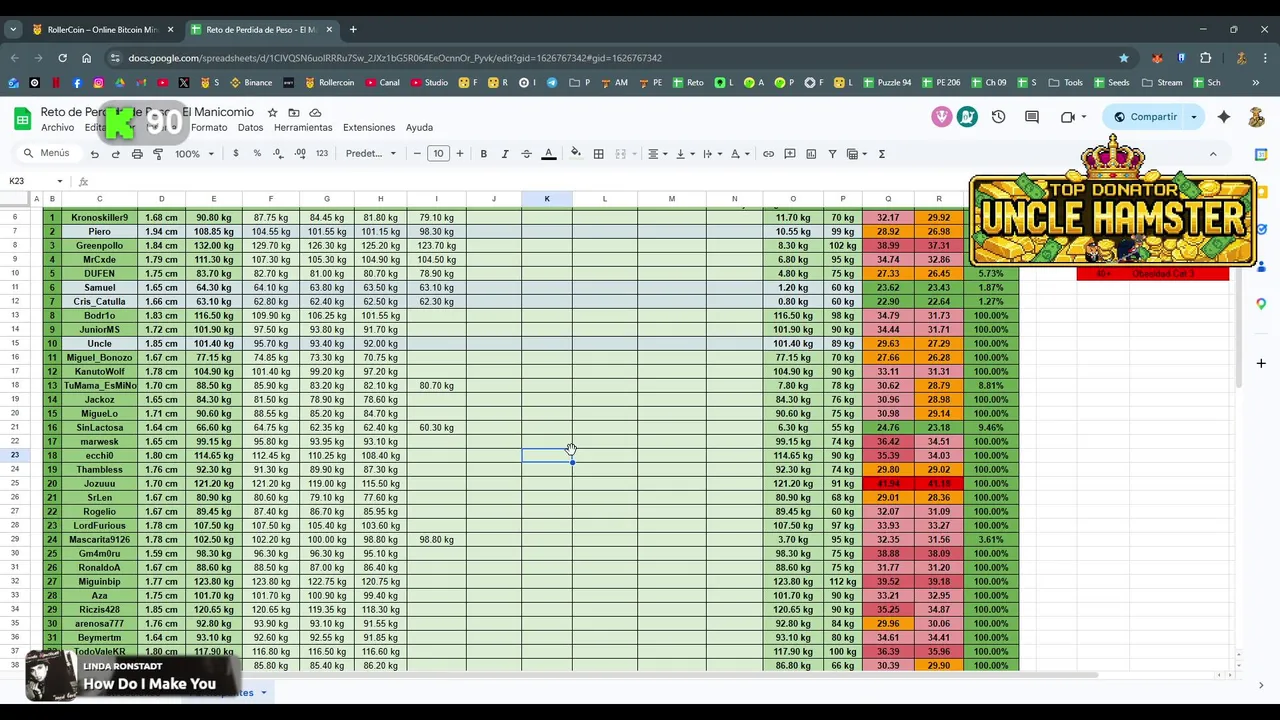The height and width of the screenshot is (720, 1280).
Task: Redo the action in Sheets toolbar
Action: click(x=116, y=154)
